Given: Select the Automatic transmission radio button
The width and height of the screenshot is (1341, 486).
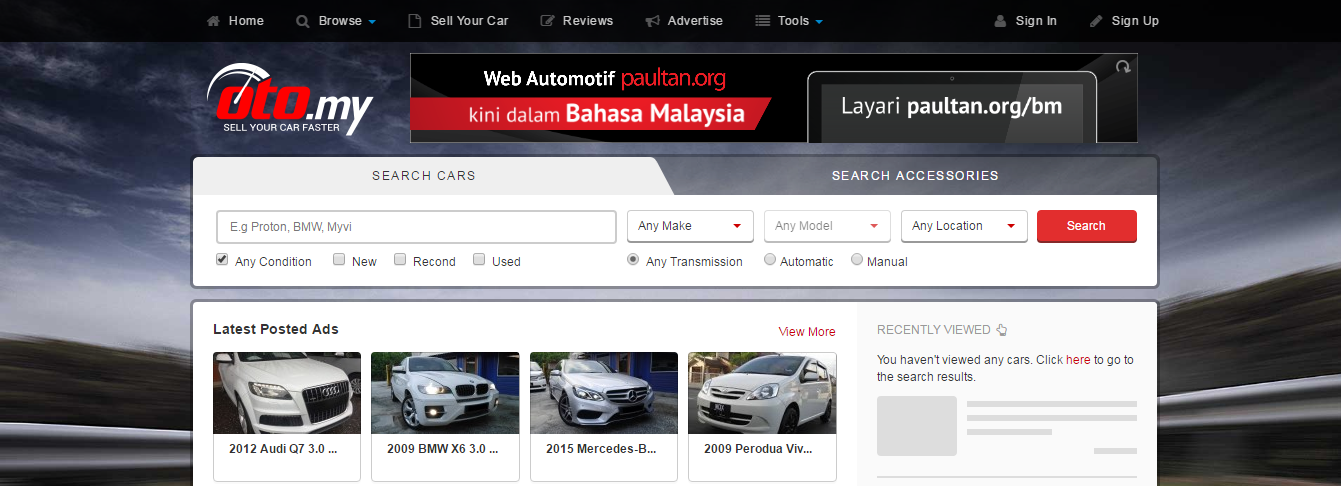Looking at the screenshot, I should click(x=770, y=260).
